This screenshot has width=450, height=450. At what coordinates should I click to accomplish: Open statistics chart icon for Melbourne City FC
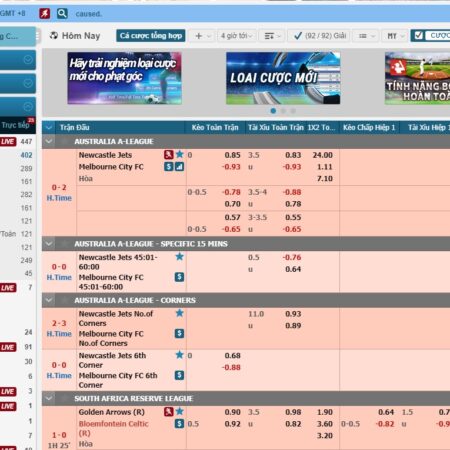pyautogui.click(x=179, y=166)
